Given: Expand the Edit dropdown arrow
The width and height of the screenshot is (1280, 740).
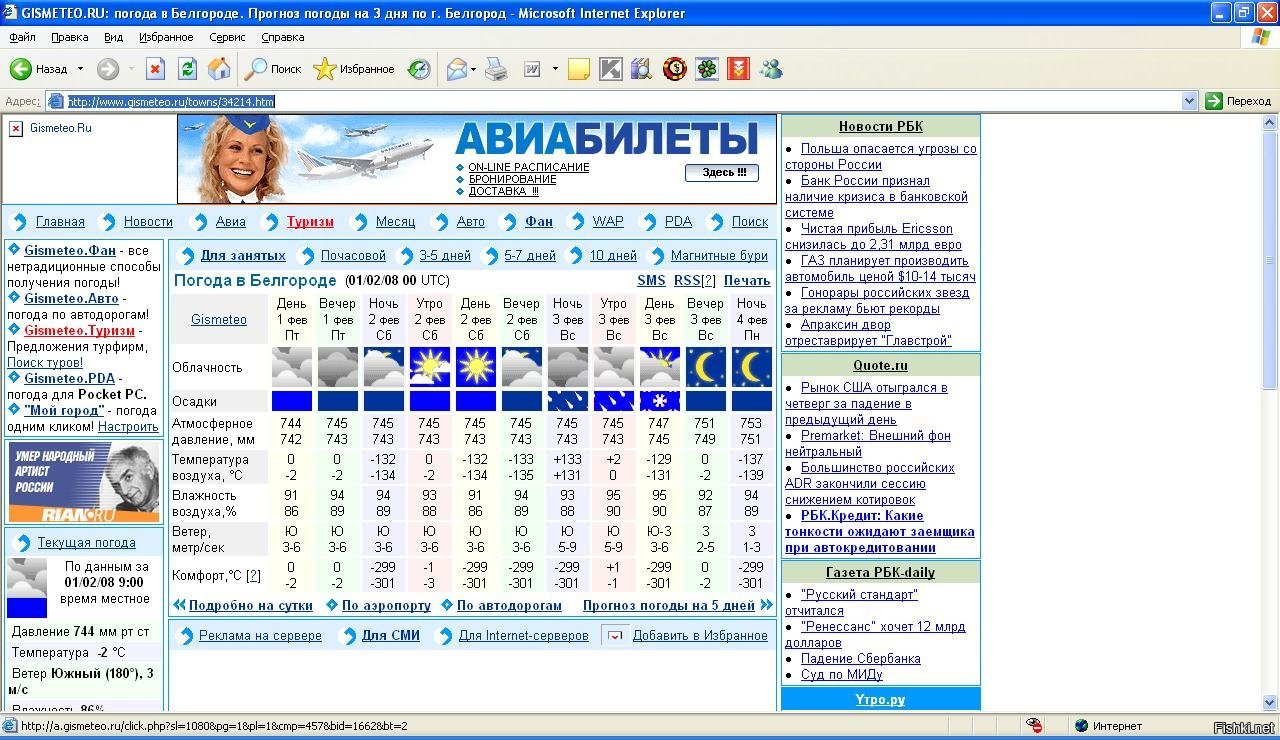Looking at the screenshot, I should [555, 69].
